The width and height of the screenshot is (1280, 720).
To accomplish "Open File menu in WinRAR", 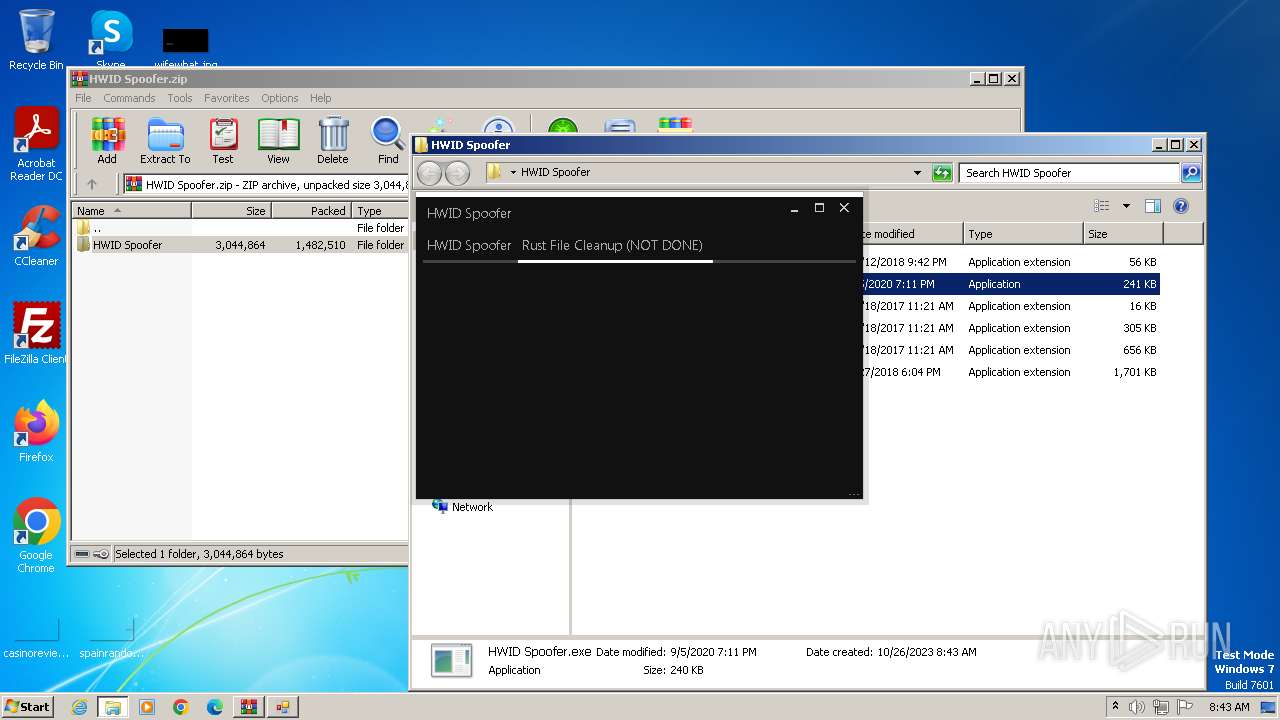I will [83, 98].
